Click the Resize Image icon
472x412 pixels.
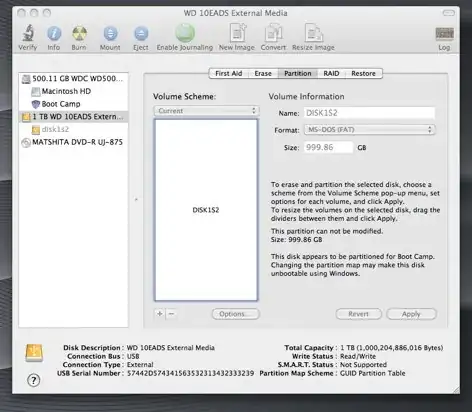pos(313,33)
